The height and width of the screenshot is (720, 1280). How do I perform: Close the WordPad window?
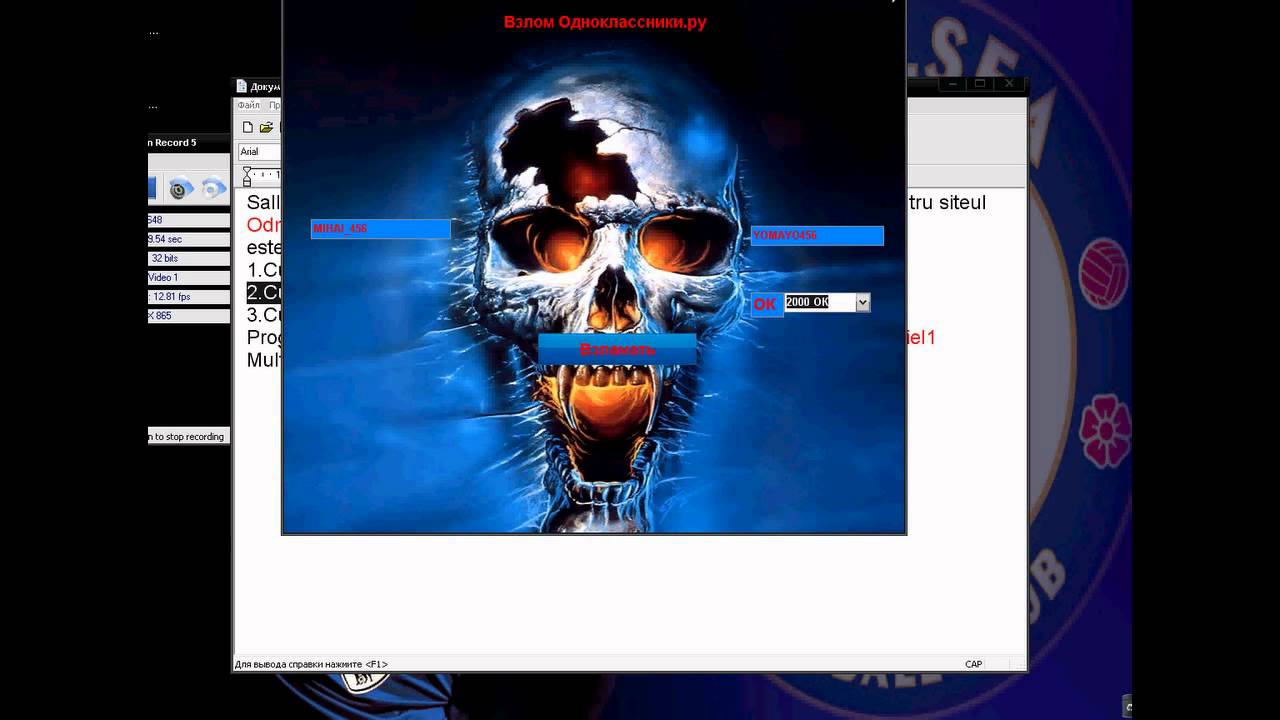tap(1009, 84)
